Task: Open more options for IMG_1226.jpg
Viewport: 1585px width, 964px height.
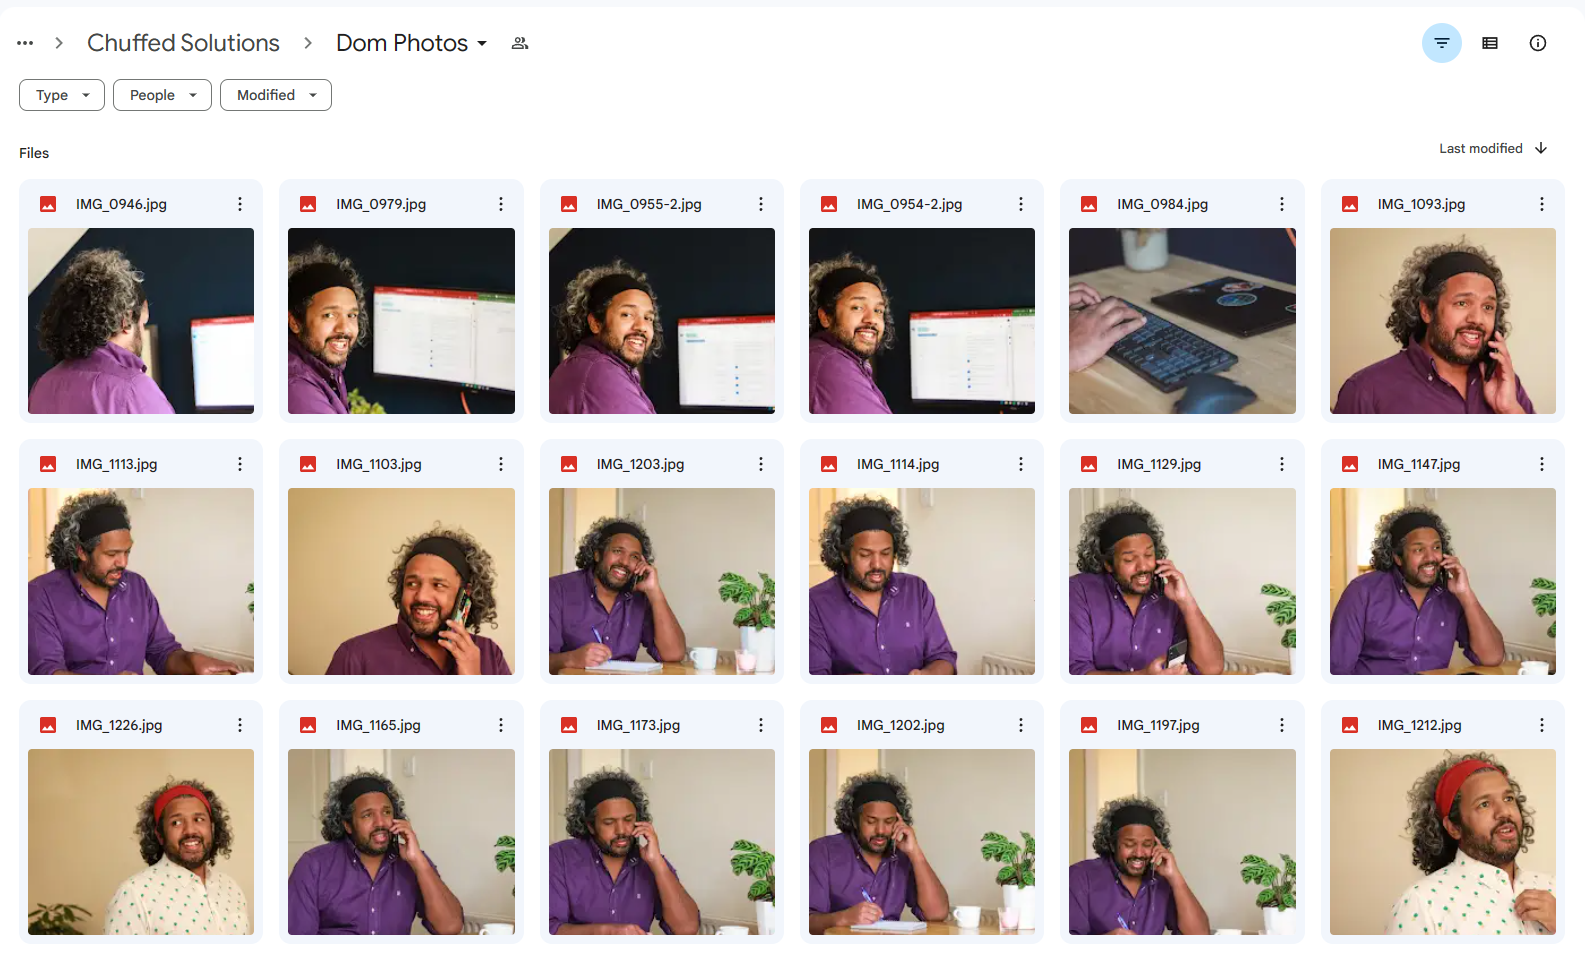Action: 240,725
